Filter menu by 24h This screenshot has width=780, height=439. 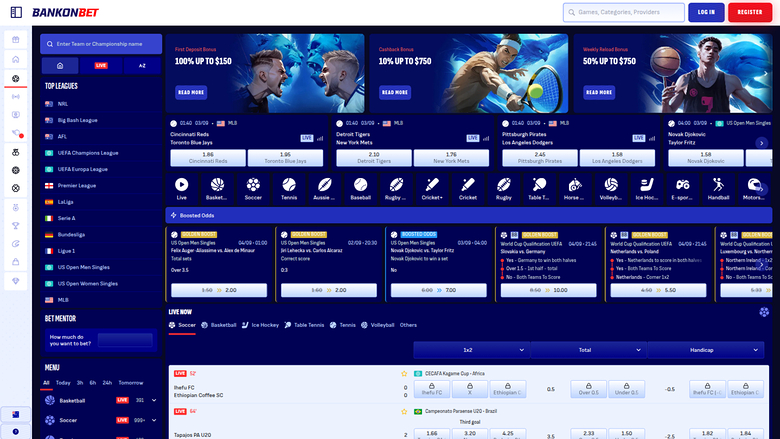click(x=107, y=383)
